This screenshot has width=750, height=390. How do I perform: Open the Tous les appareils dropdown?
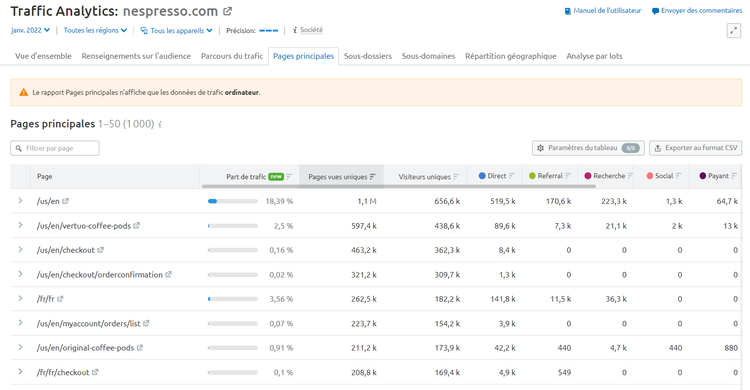click(176, 31)
